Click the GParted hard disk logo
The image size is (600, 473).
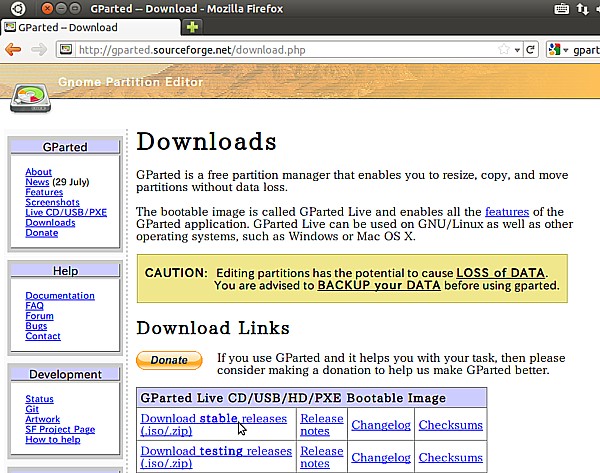tap(30, 98)
